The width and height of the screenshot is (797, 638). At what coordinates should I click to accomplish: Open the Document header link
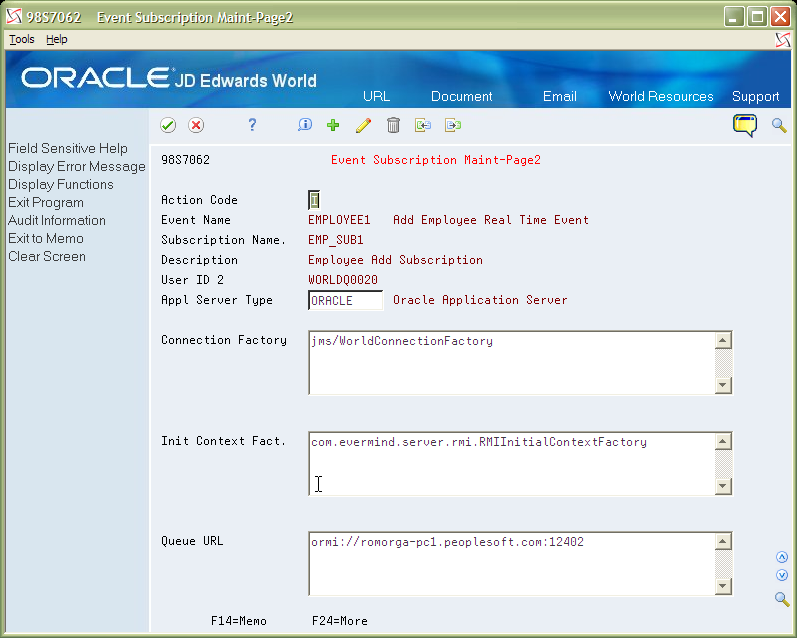pos(462,96)
